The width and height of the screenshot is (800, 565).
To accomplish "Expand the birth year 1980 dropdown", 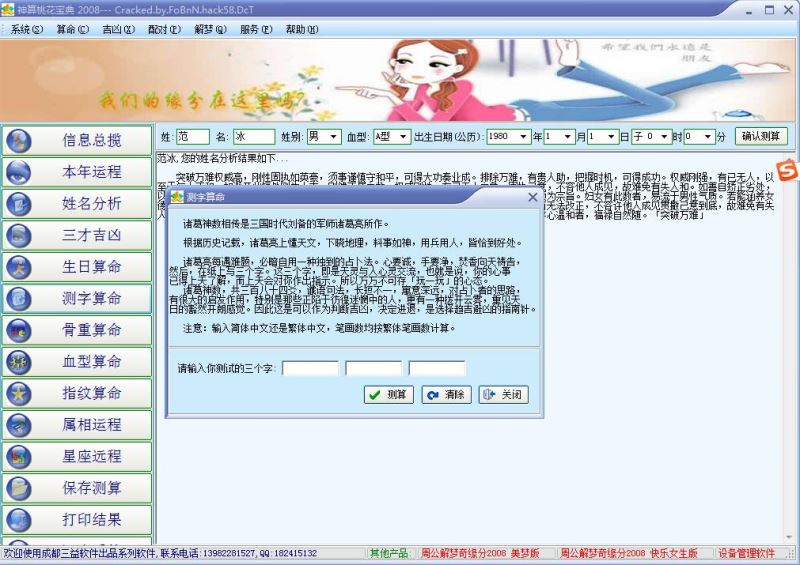I will click(523, 137).
